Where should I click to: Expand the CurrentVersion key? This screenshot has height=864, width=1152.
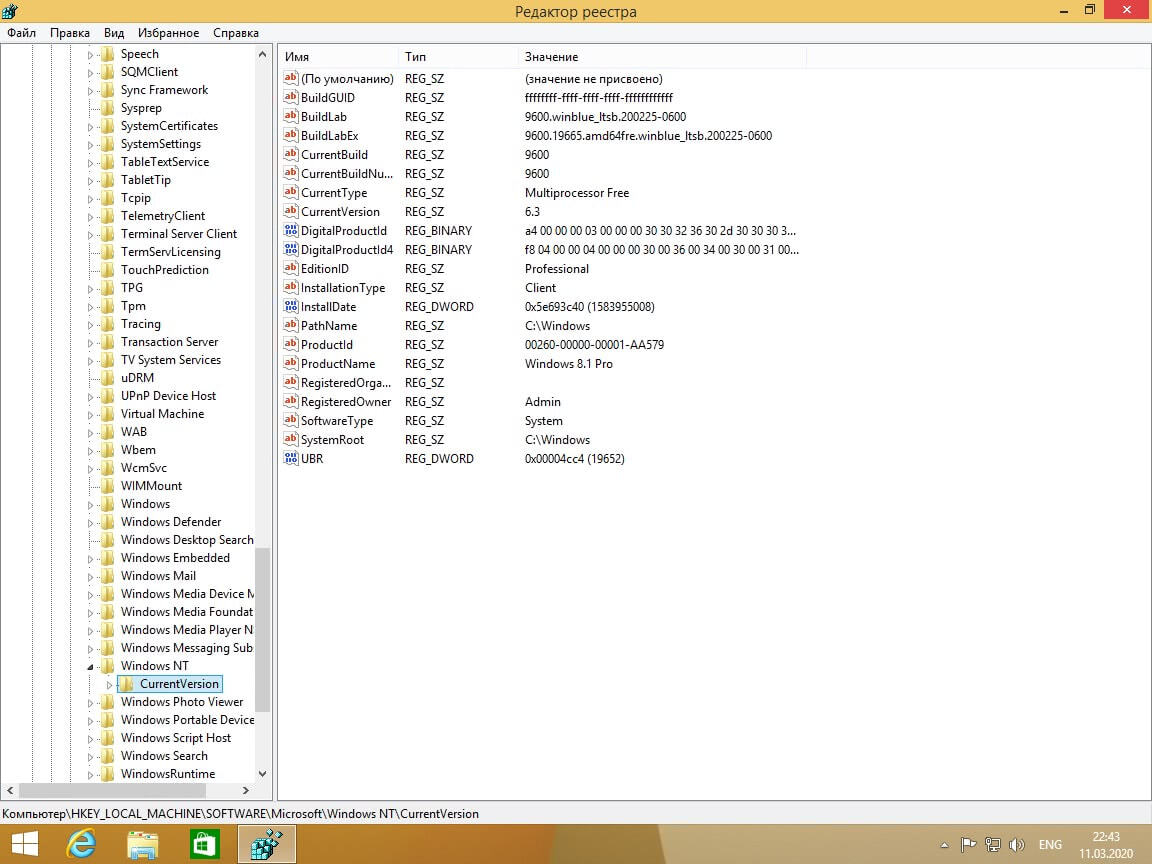click(x=110, y=685)
